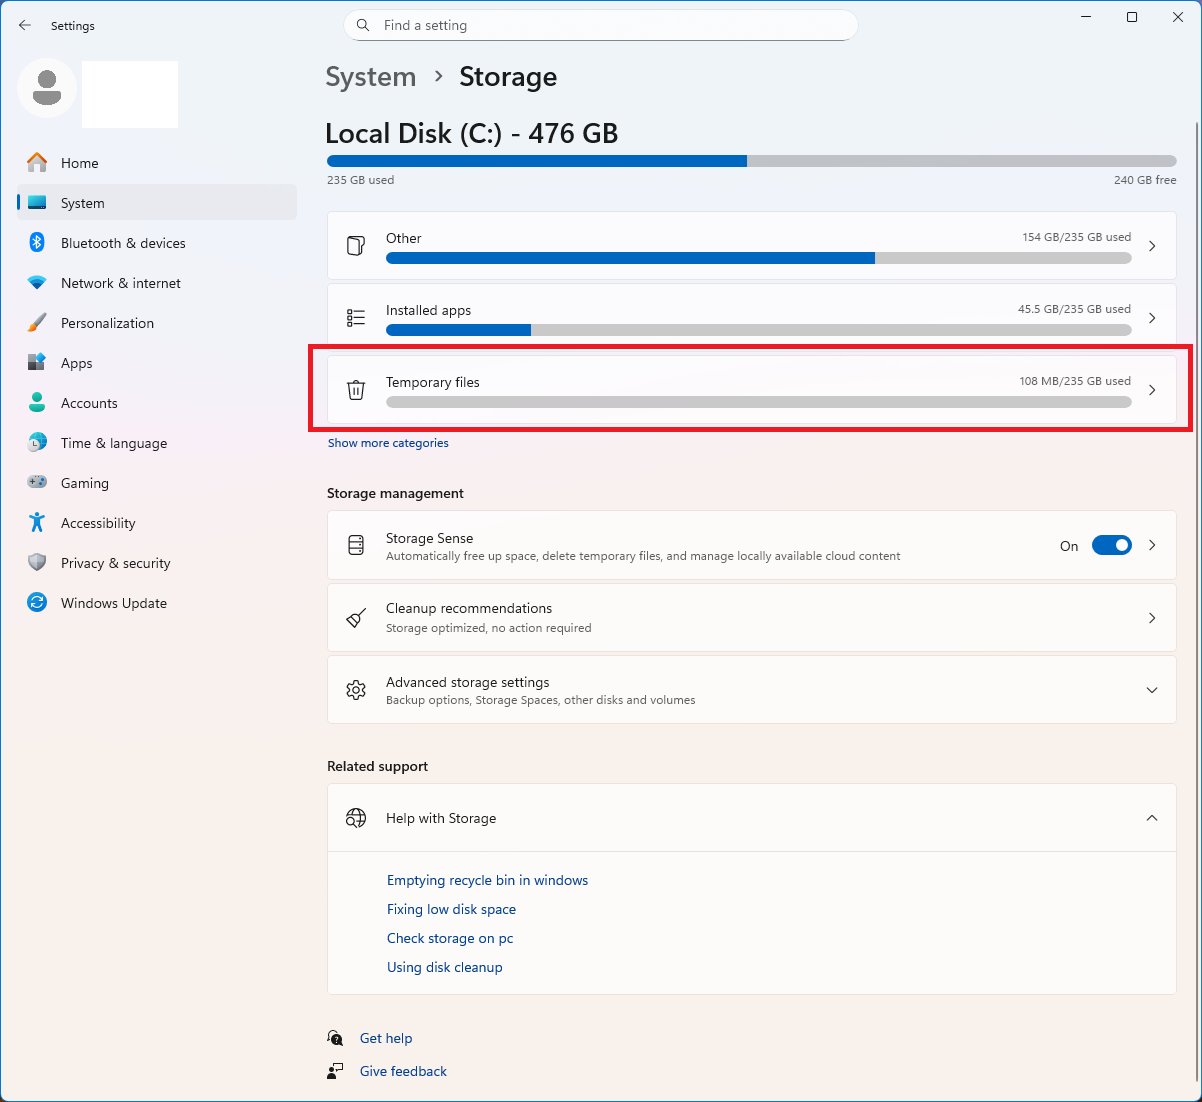Open the Fixing low disk space link
This screenshot has width=1202, height=1102.
point(451,909)
